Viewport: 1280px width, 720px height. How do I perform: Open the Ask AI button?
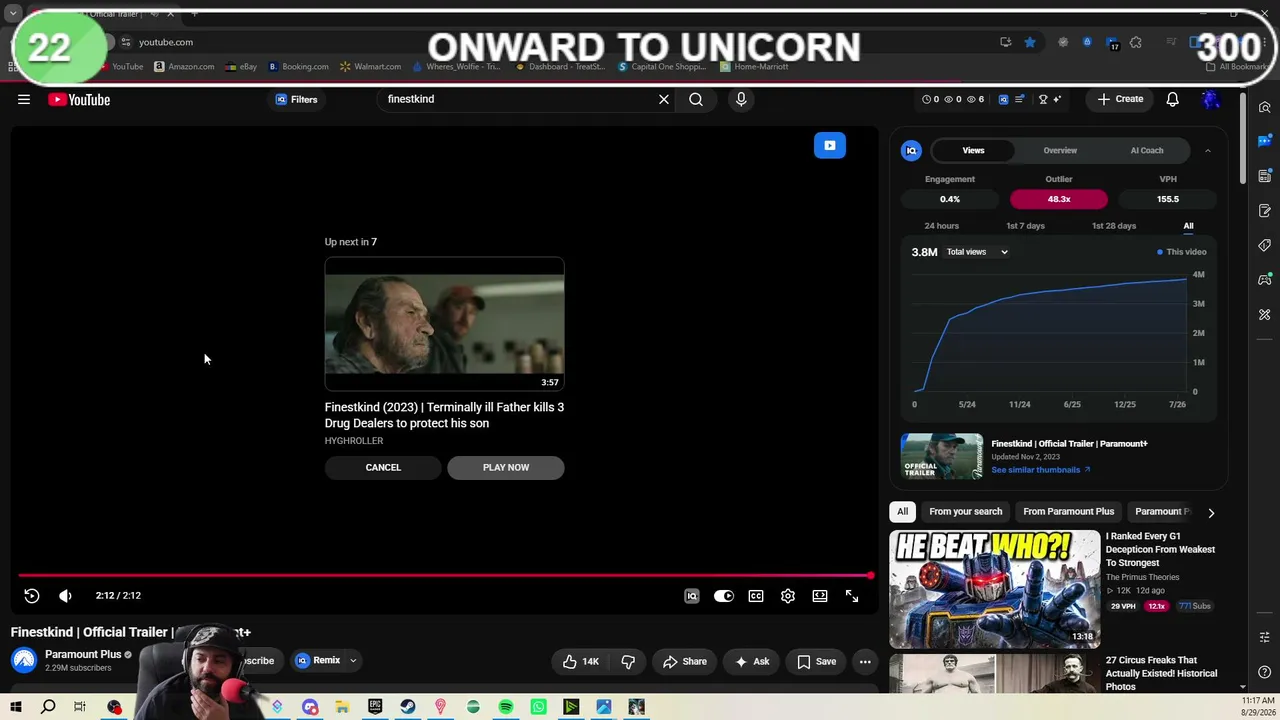pyautogui.click(x=752, y=661)
